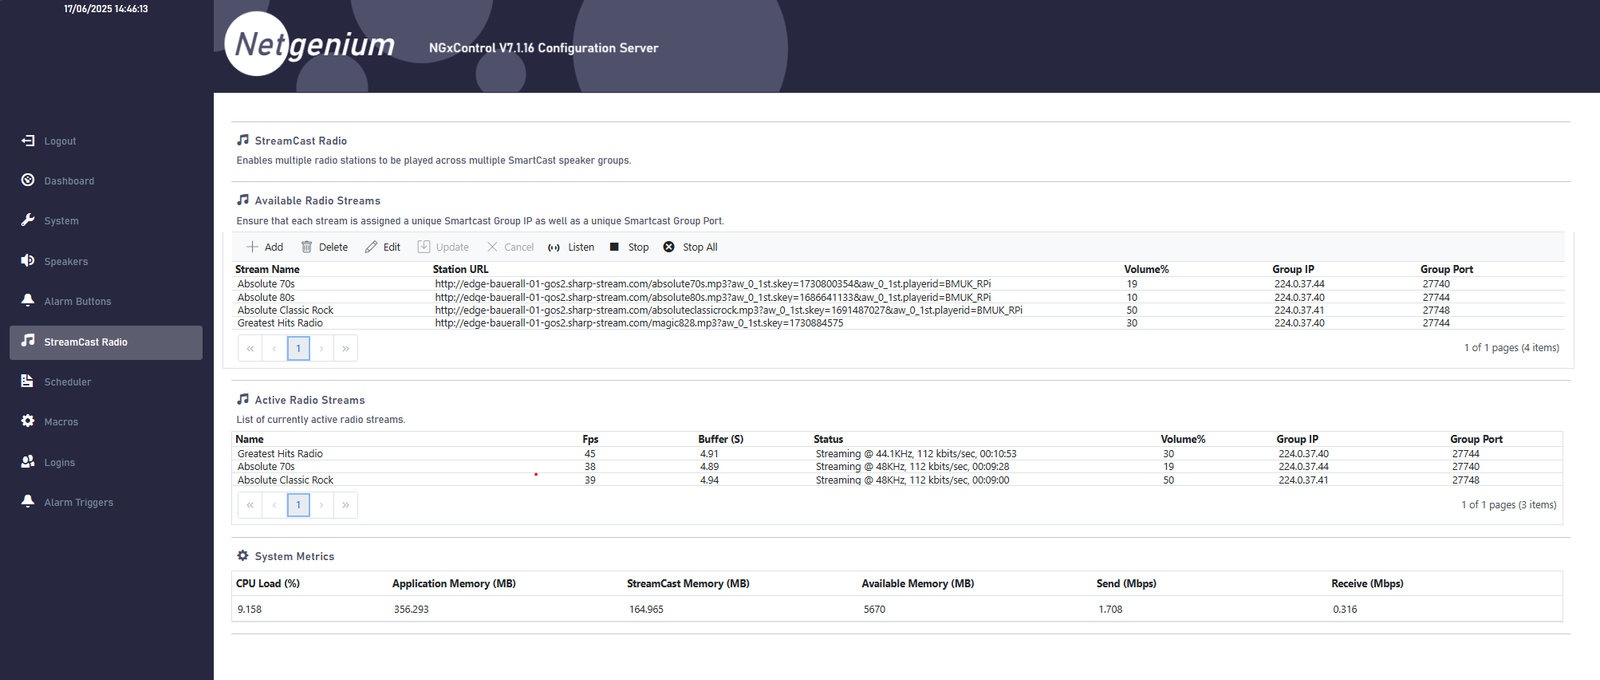
Task: Click Application Memory value 356.293
Action: pos(411,609)
